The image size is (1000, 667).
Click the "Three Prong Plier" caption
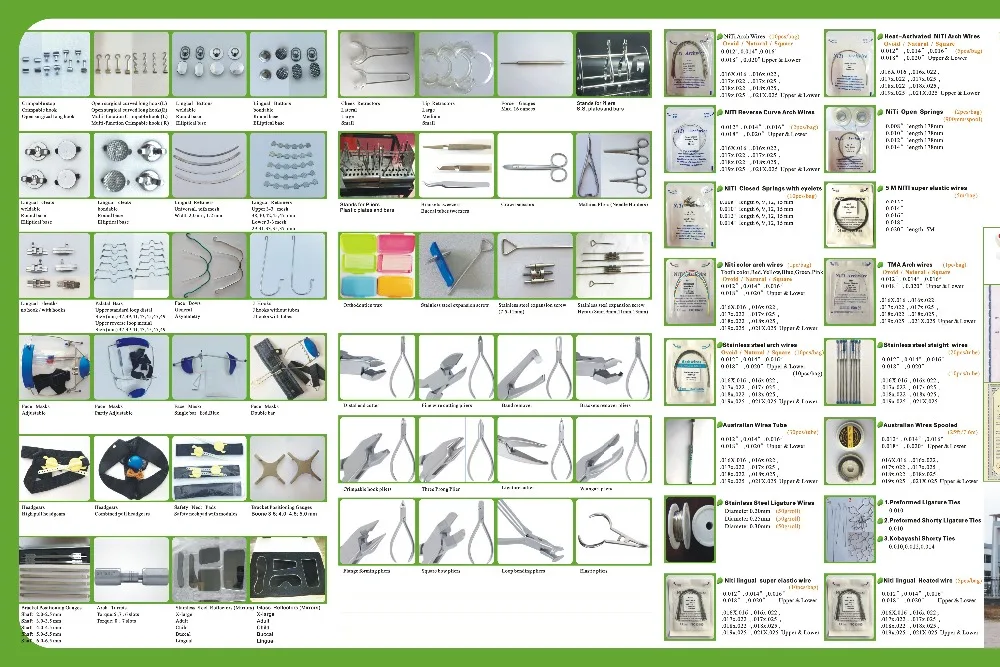pyautogui.click(x=441, y=489)
